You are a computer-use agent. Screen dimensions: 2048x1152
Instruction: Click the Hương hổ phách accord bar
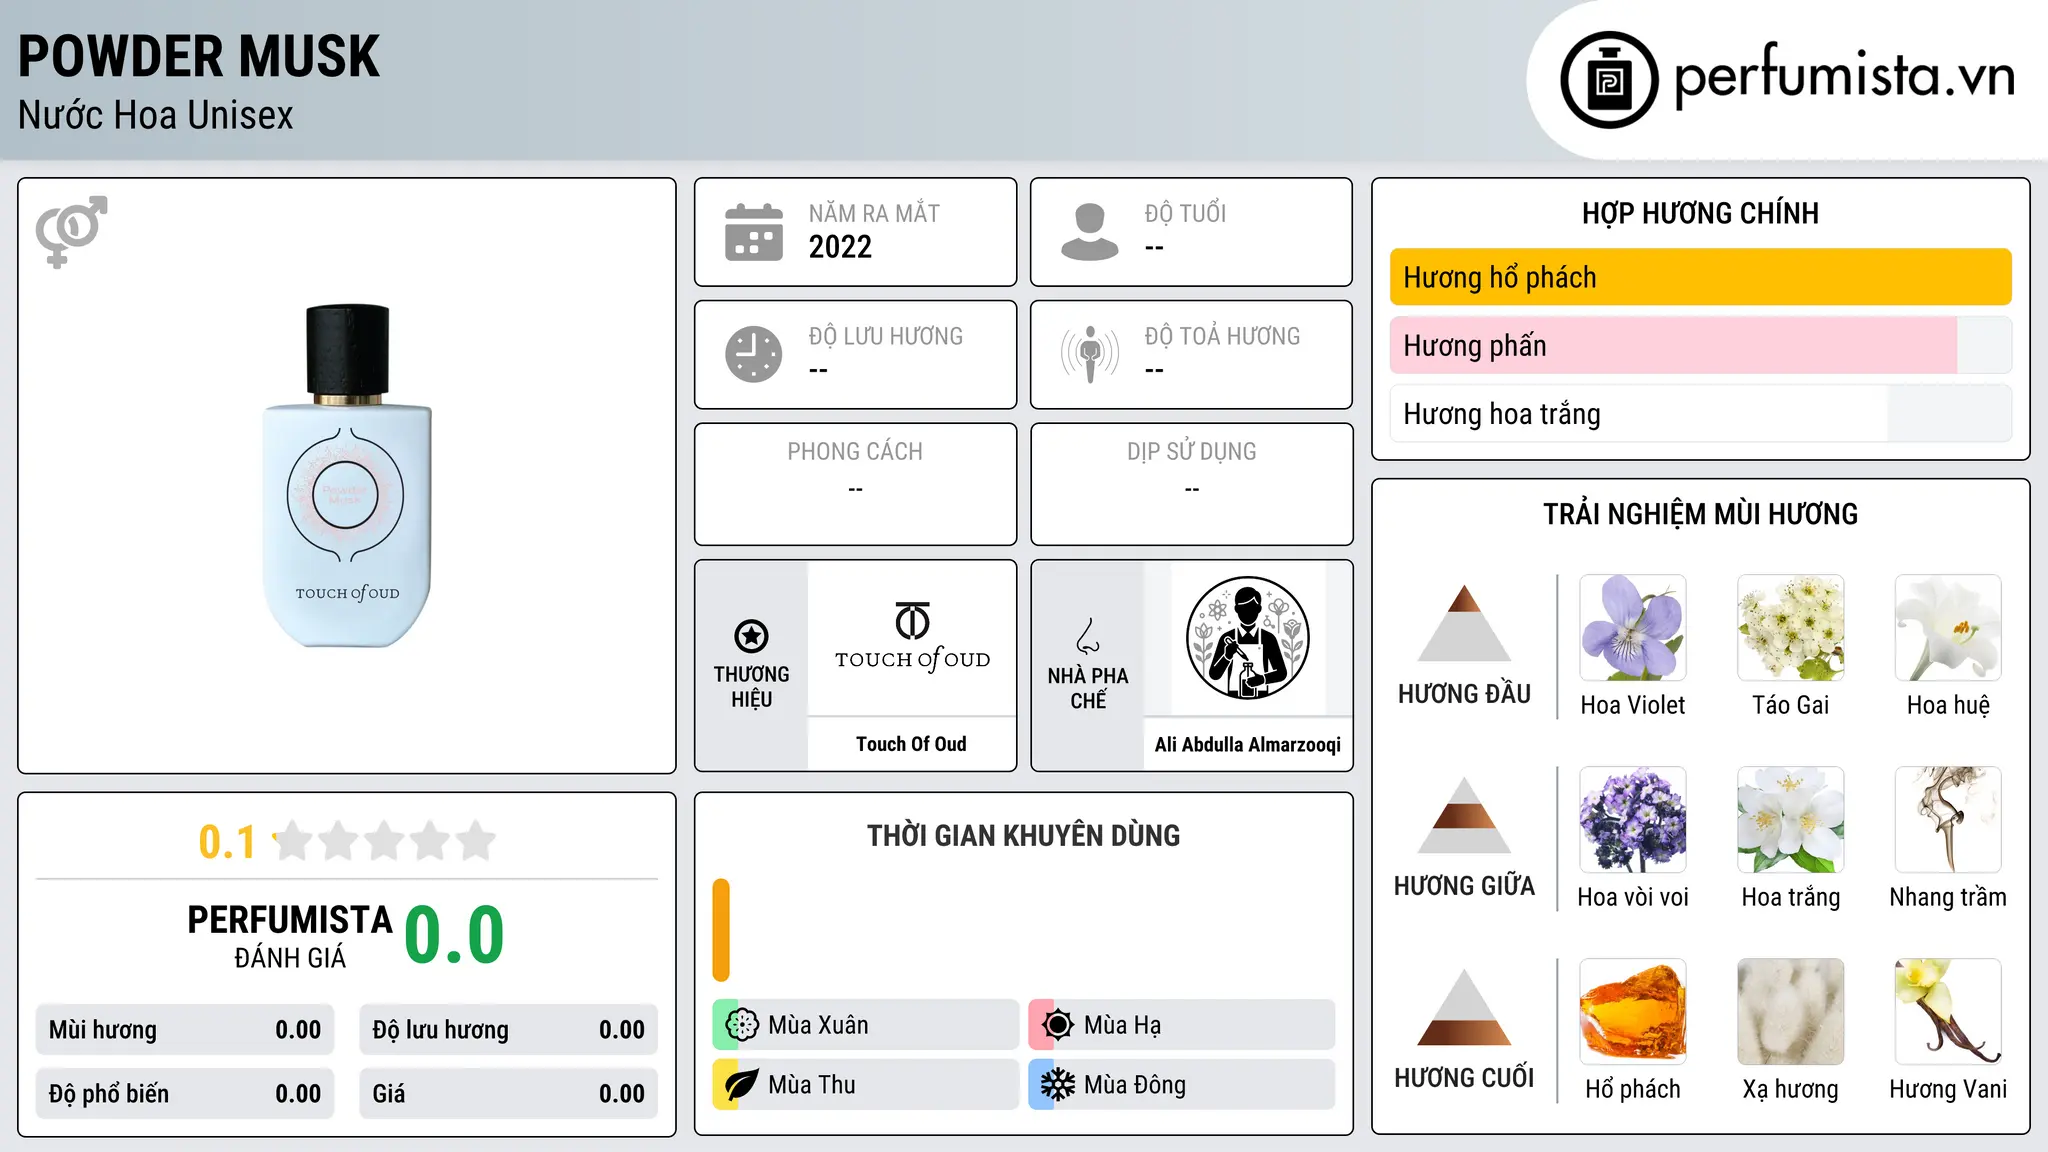[1701, 277]
